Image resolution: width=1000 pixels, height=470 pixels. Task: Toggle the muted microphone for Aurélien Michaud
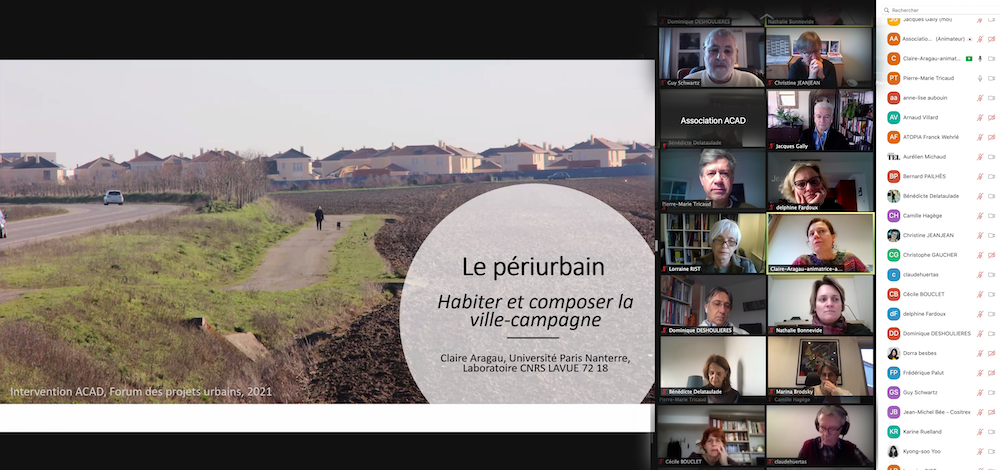click(980, 156)
